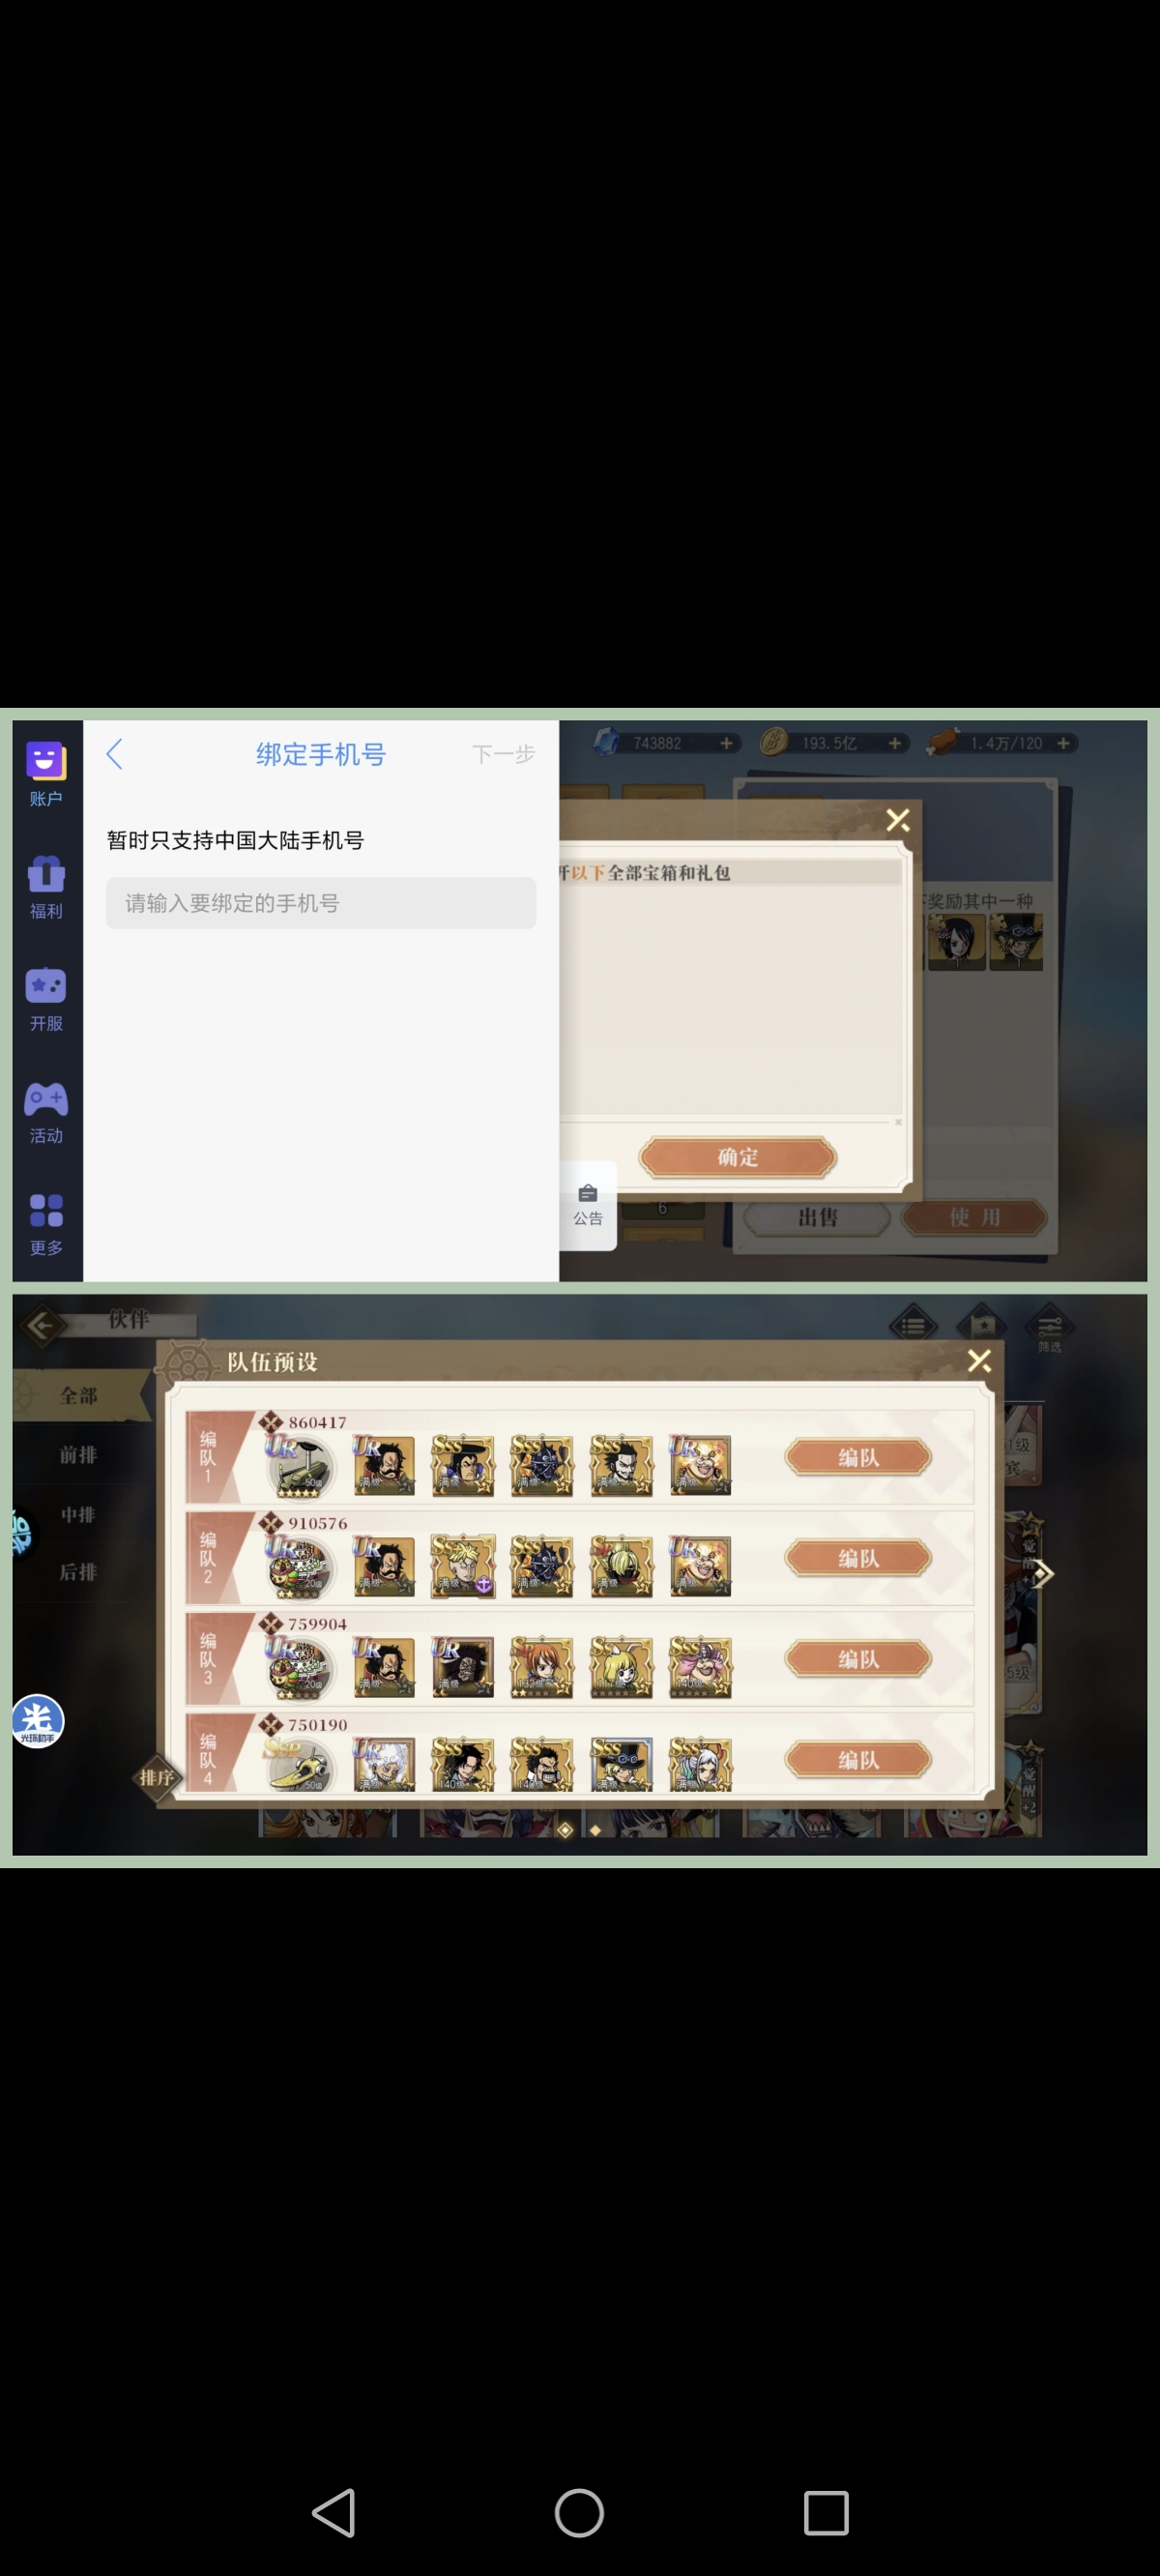Select the 前排 front row tab
This screenshot has width=1160, height=2576.
point(78,1455)
